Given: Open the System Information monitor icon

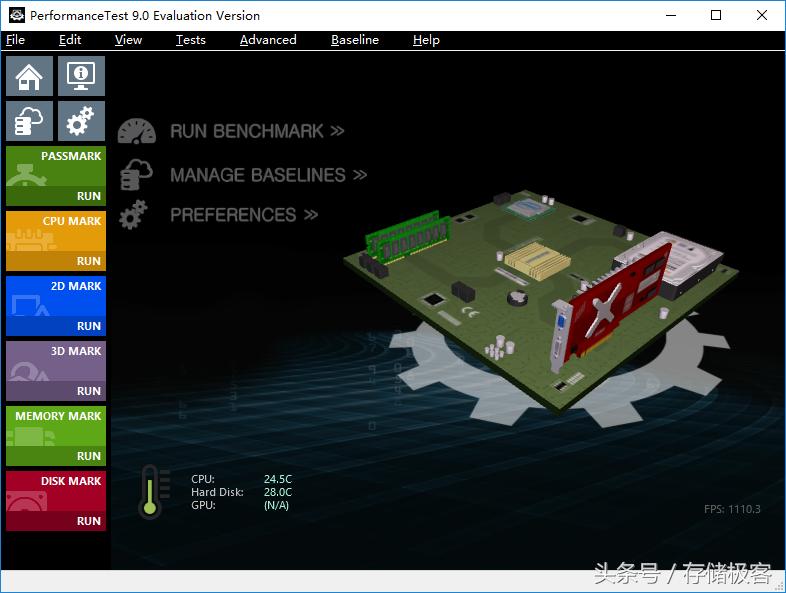Looking at the screenshot, I should click(x=81, y=76).
